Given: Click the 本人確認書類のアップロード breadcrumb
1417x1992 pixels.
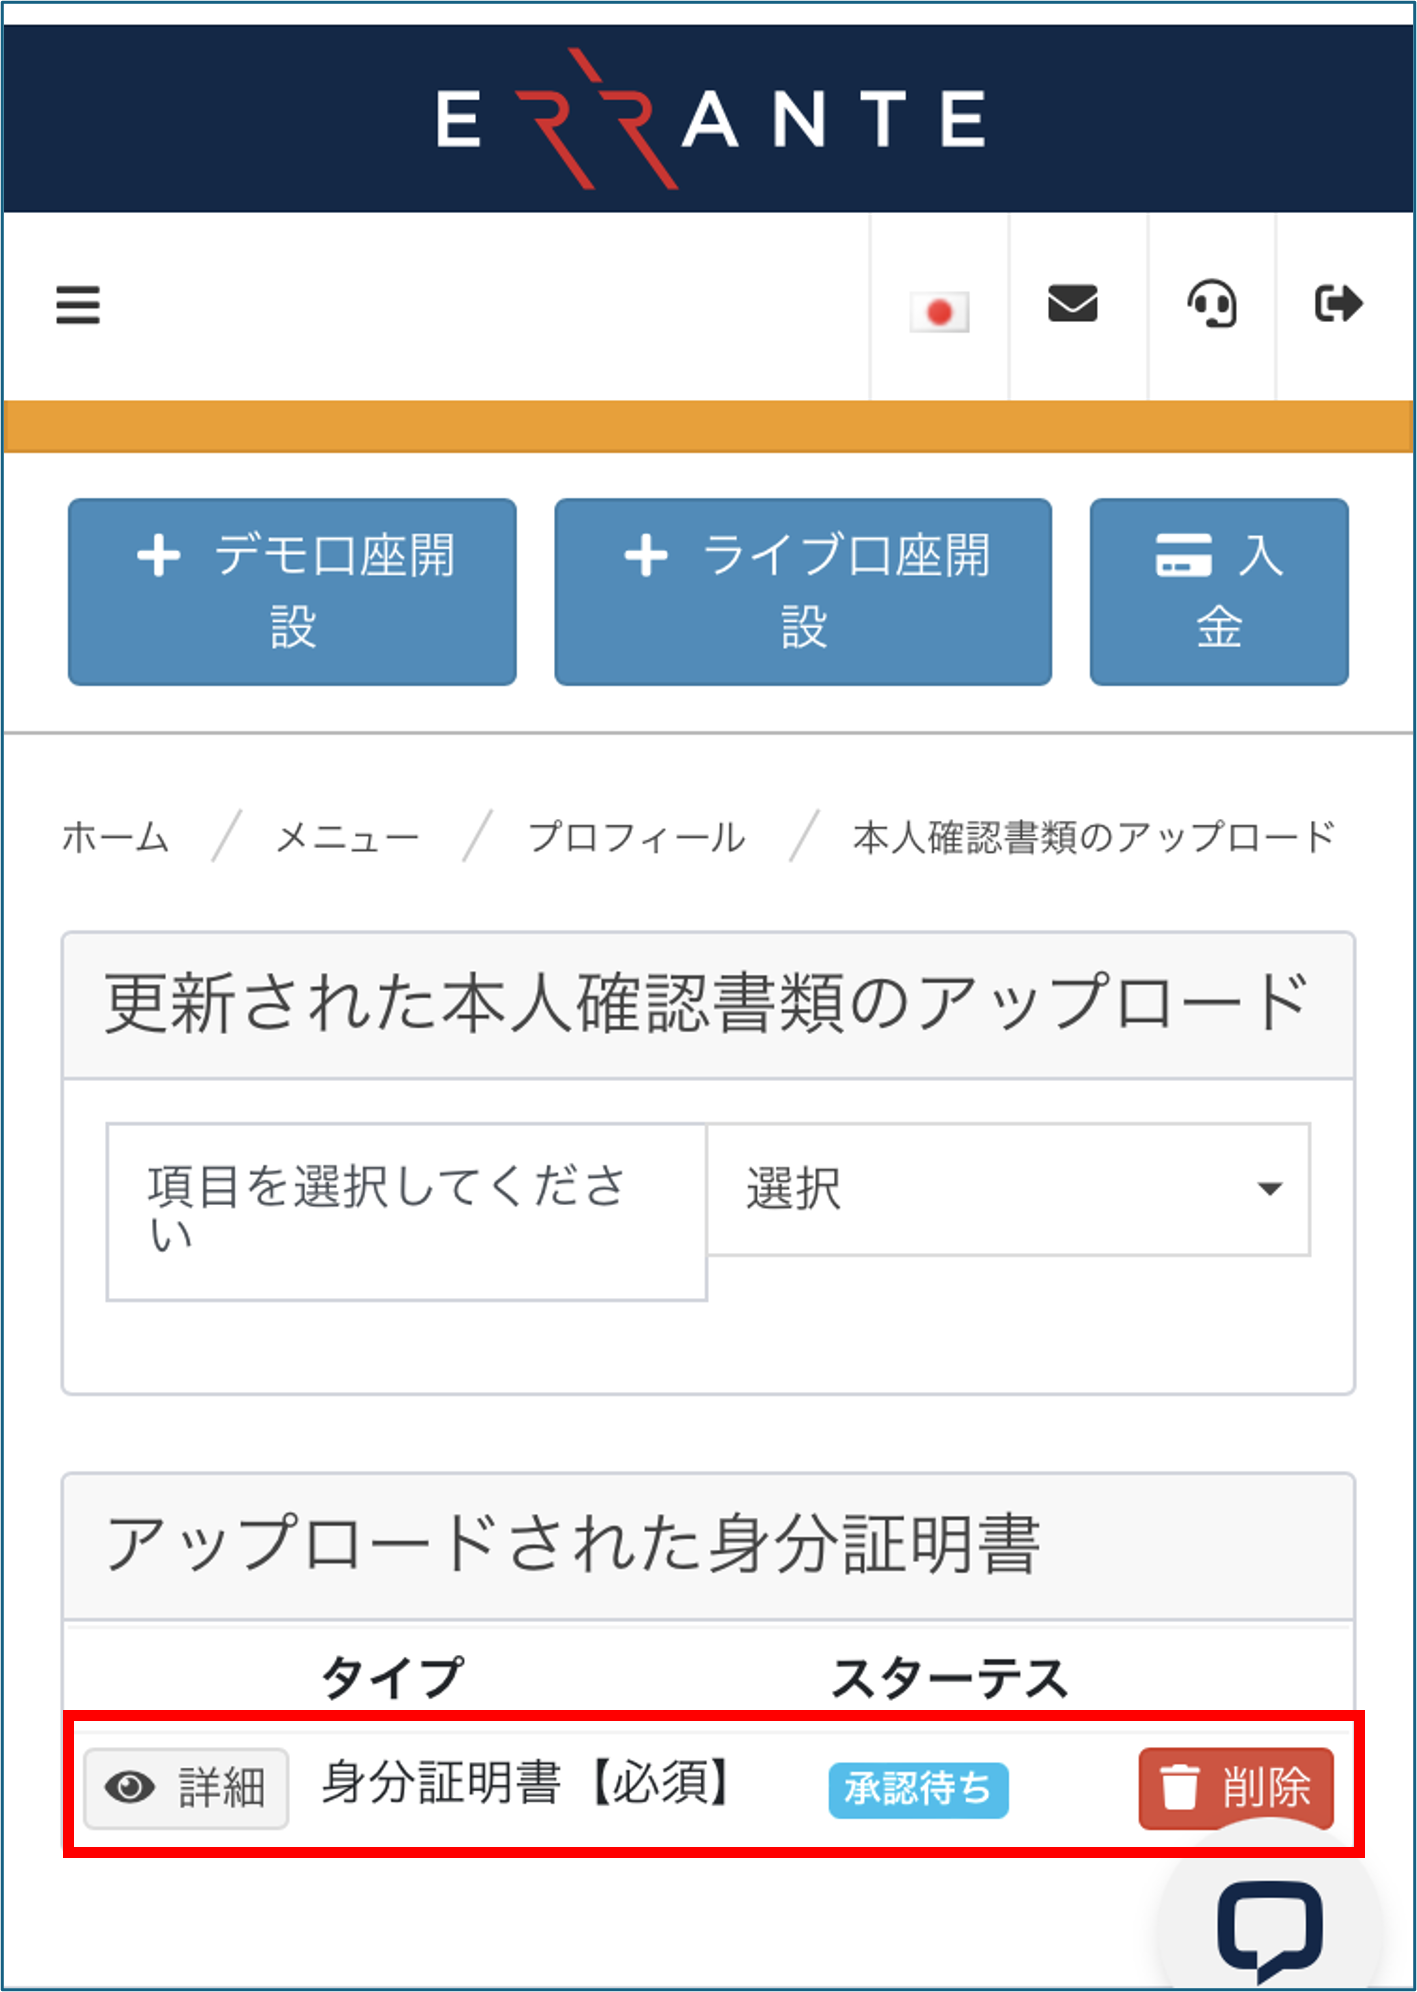Looking at the screenshot, I should [x=1094, y=837].
